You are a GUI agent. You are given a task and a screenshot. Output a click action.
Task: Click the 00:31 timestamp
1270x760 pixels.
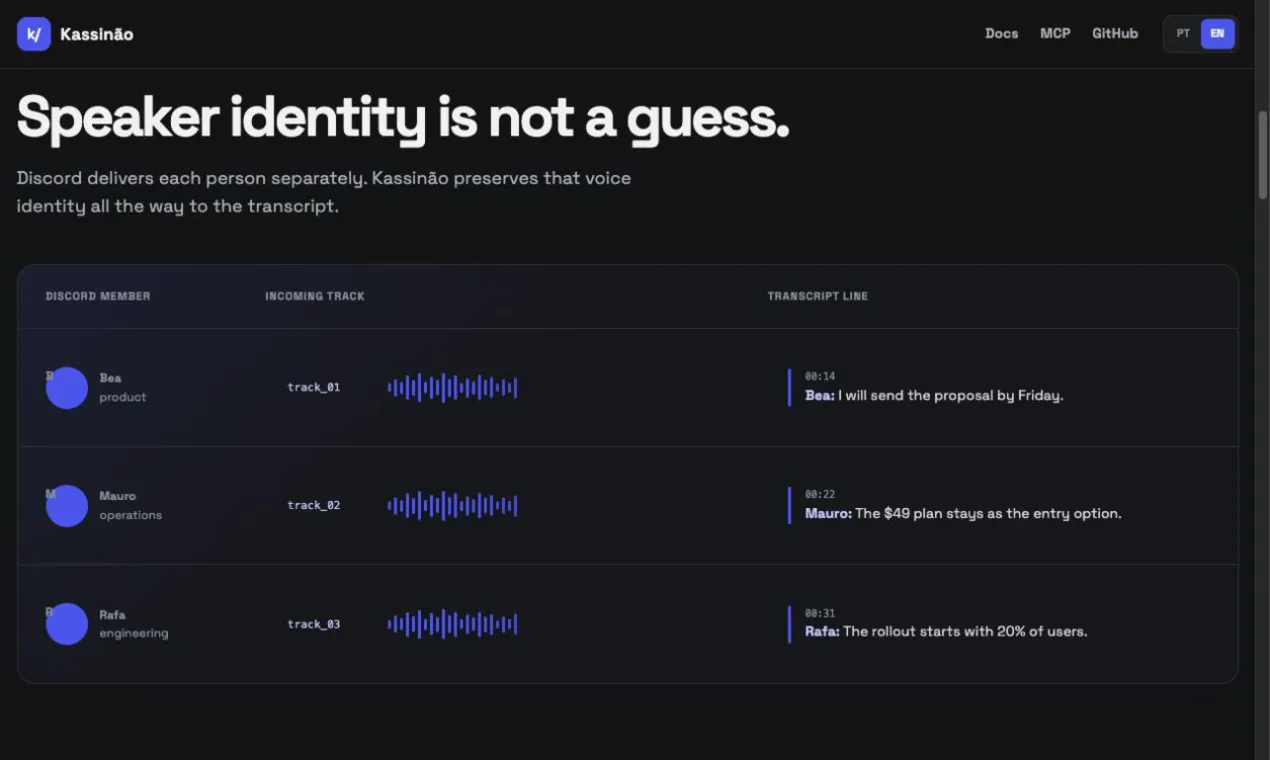click(x=820, y=613)
